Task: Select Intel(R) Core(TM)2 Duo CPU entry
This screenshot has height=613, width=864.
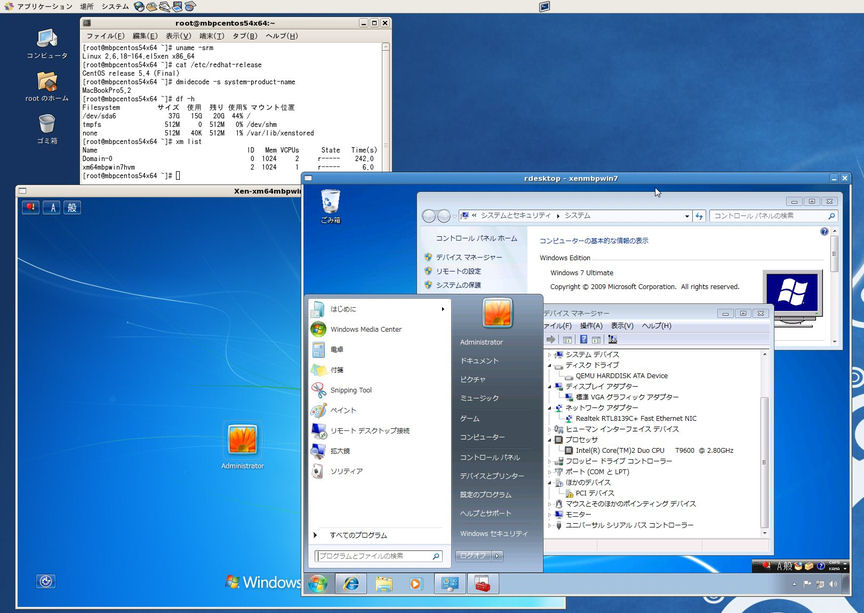Action: point(654,450)
